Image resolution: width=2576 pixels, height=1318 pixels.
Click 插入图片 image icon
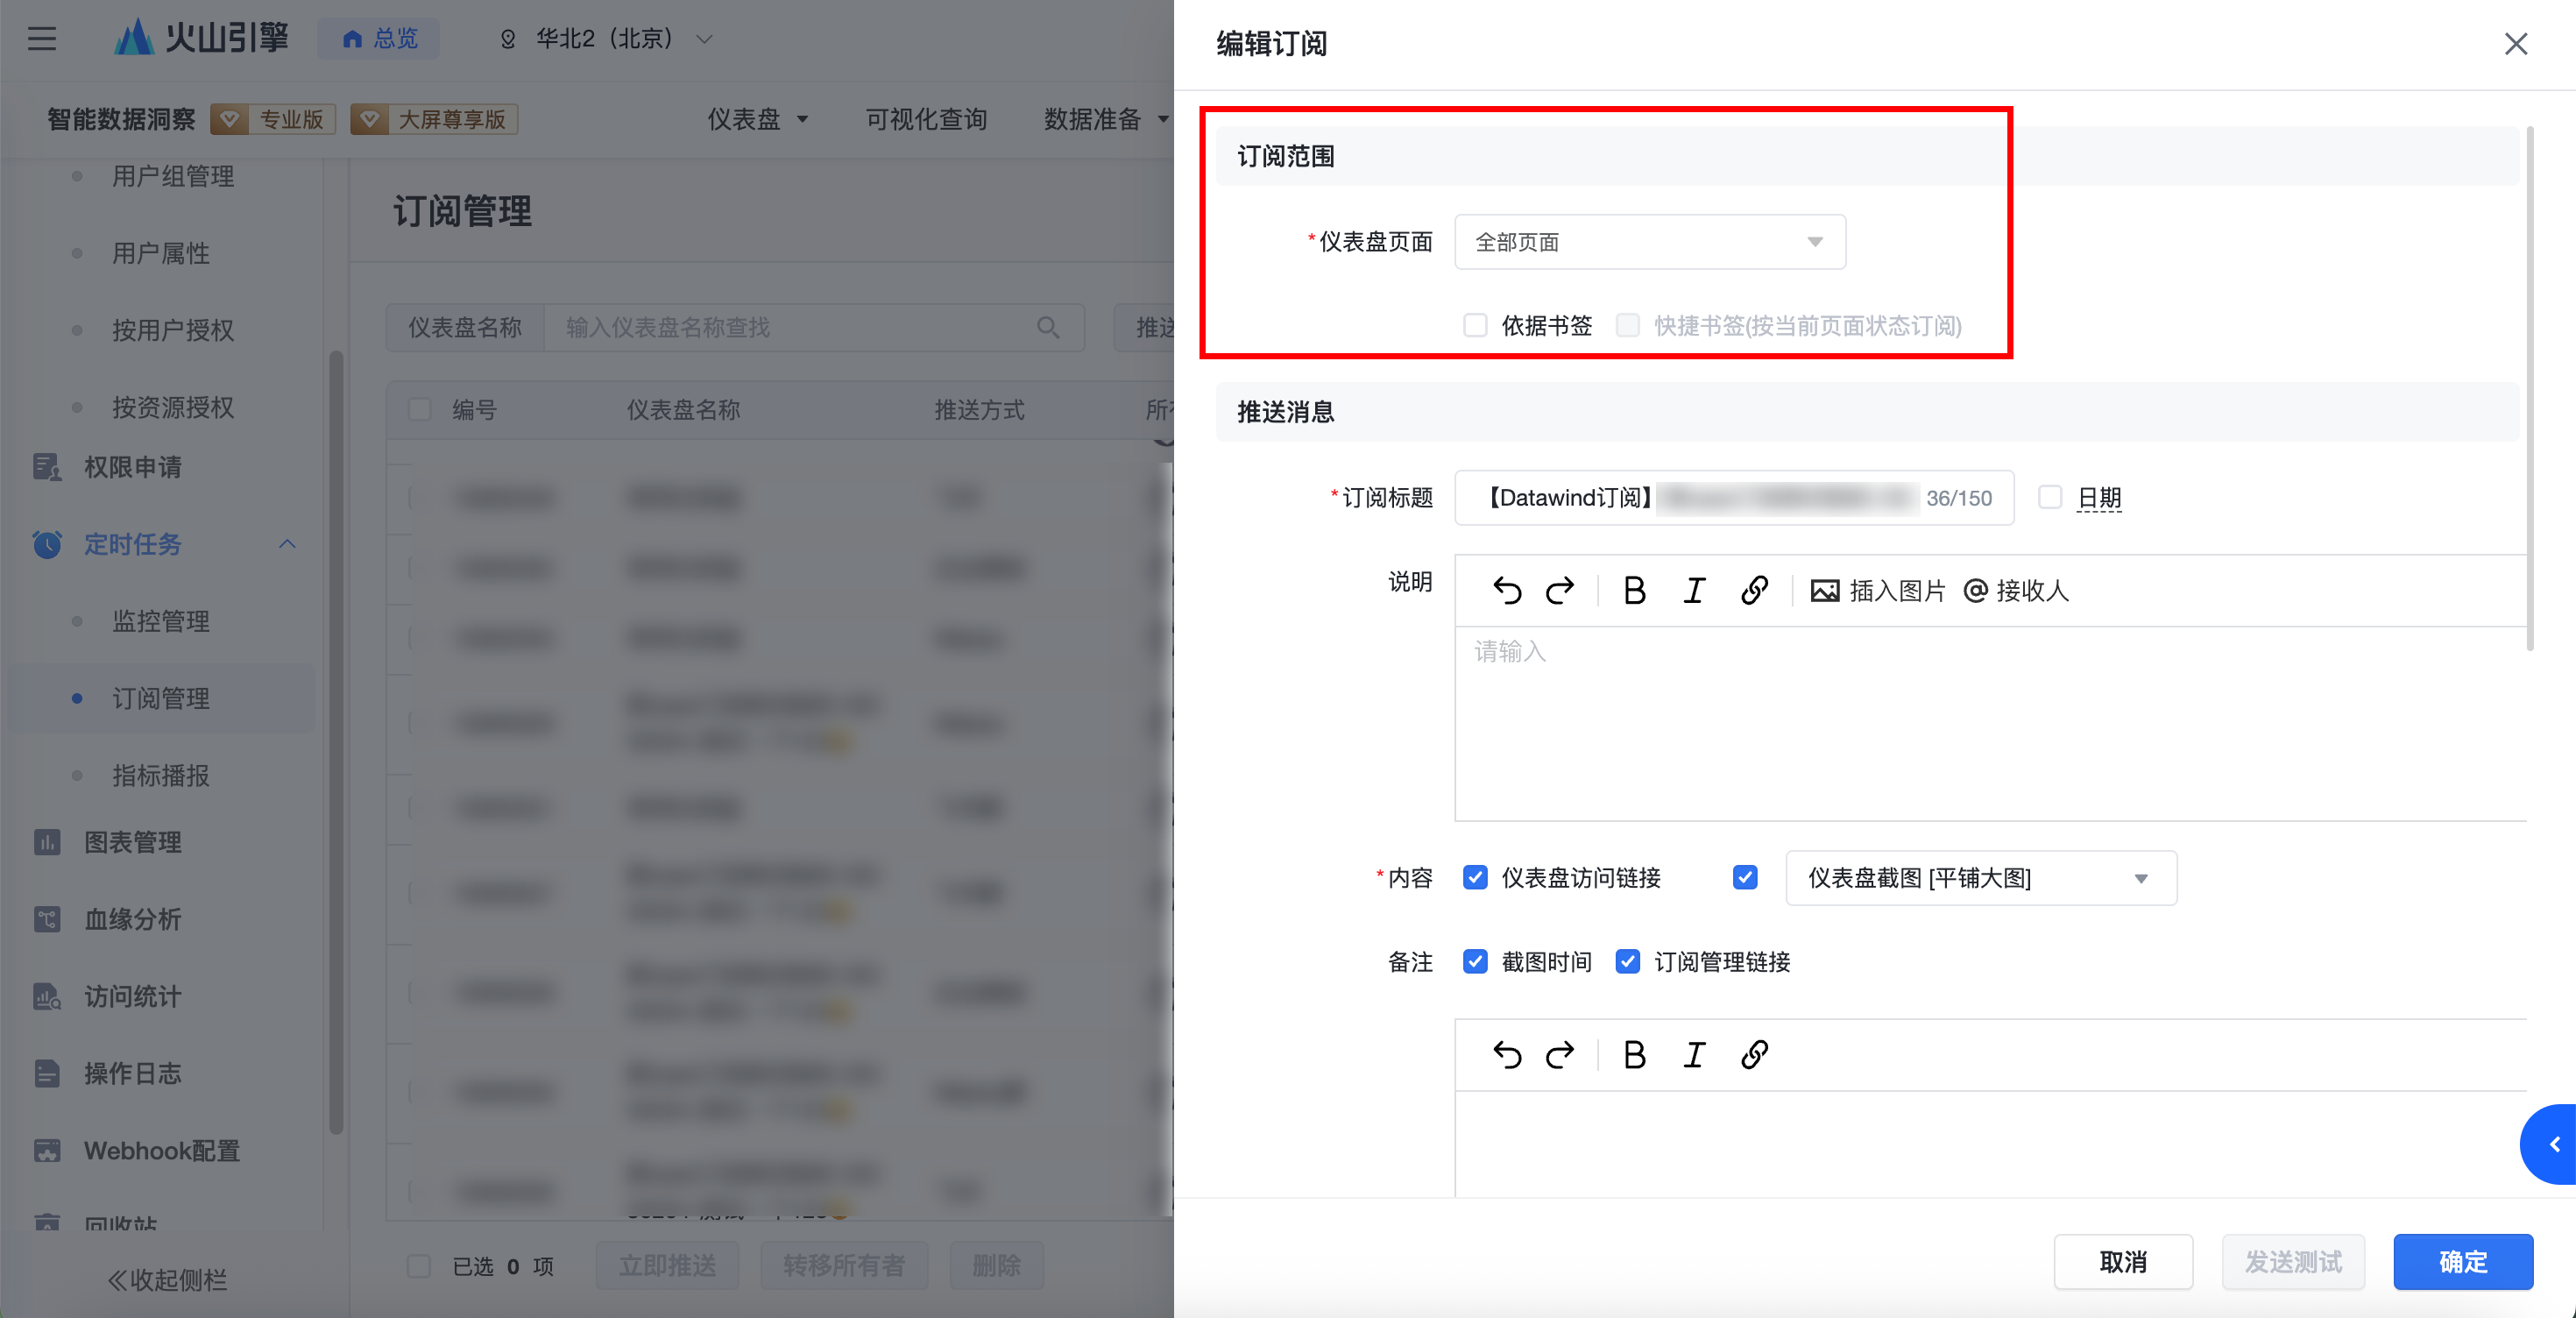coord(1825,591)
